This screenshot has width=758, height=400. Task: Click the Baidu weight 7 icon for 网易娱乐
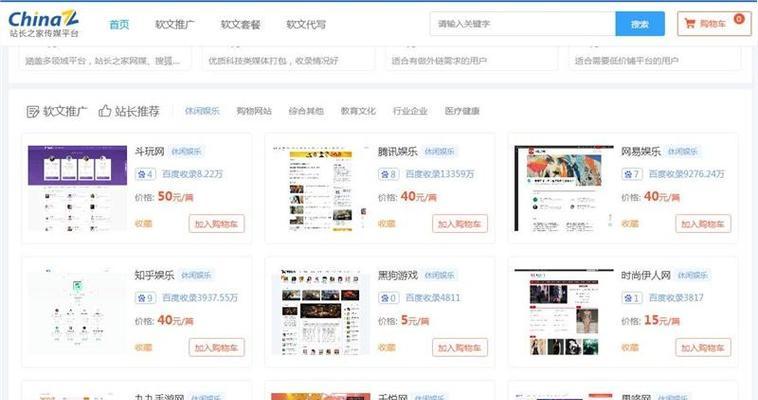click(x=631, y=174)
